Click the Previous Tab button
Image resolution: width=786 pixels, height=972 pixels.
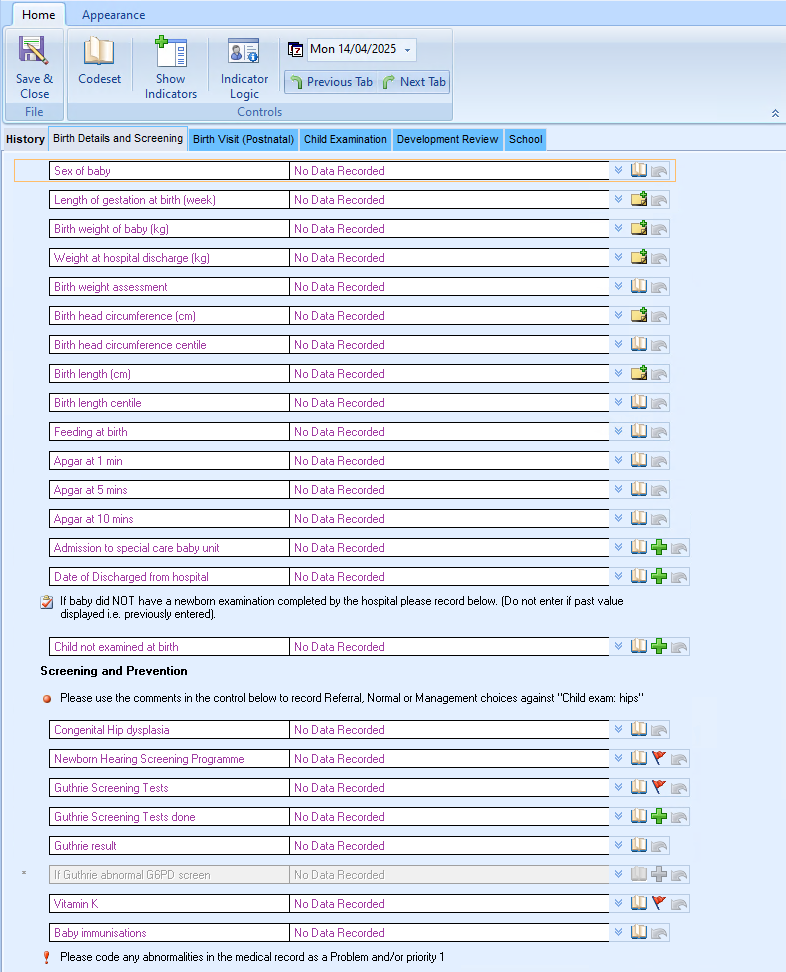tap(332, 82)
